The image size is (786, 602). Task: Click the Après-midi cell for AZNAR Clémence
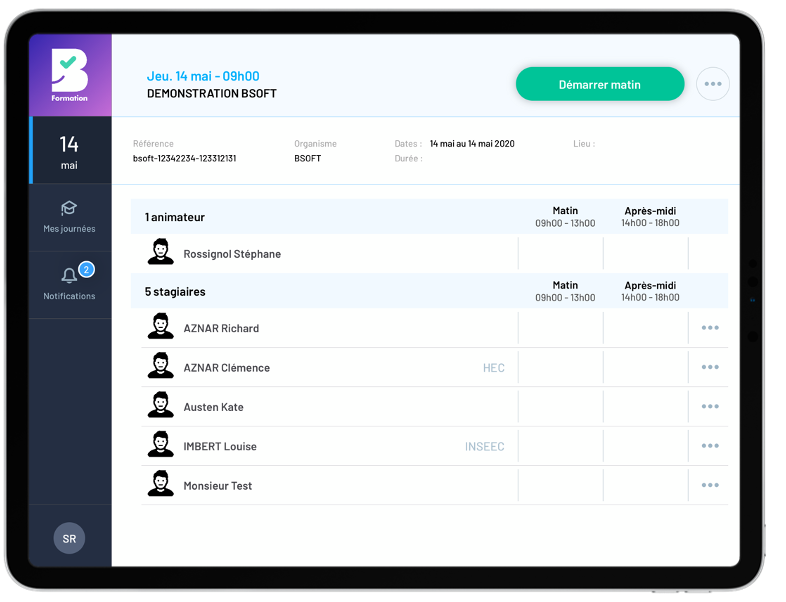[646, 367]
